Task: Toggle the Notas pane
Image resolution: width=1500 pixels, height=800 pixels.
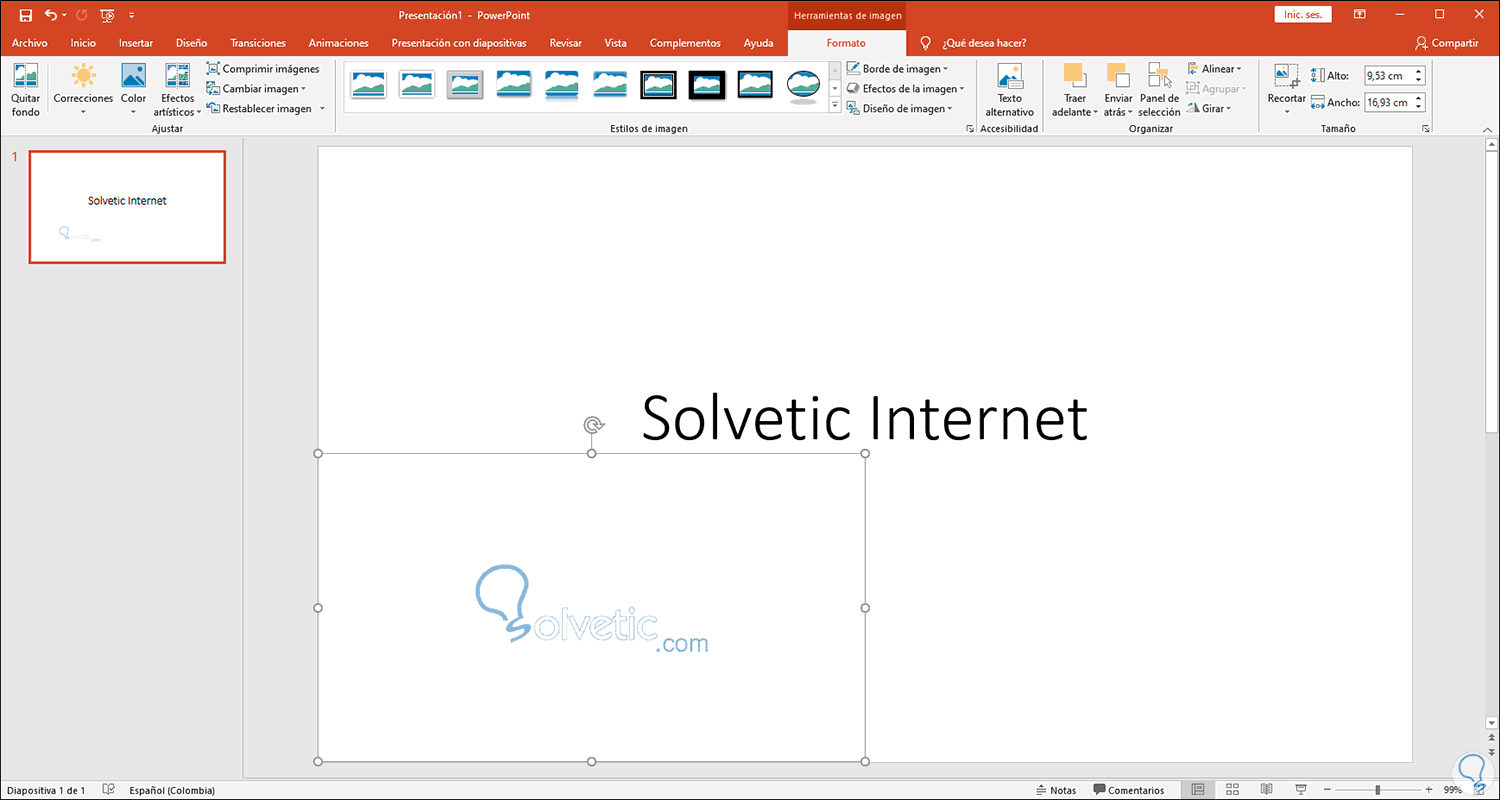Action: coord(1056,790)
